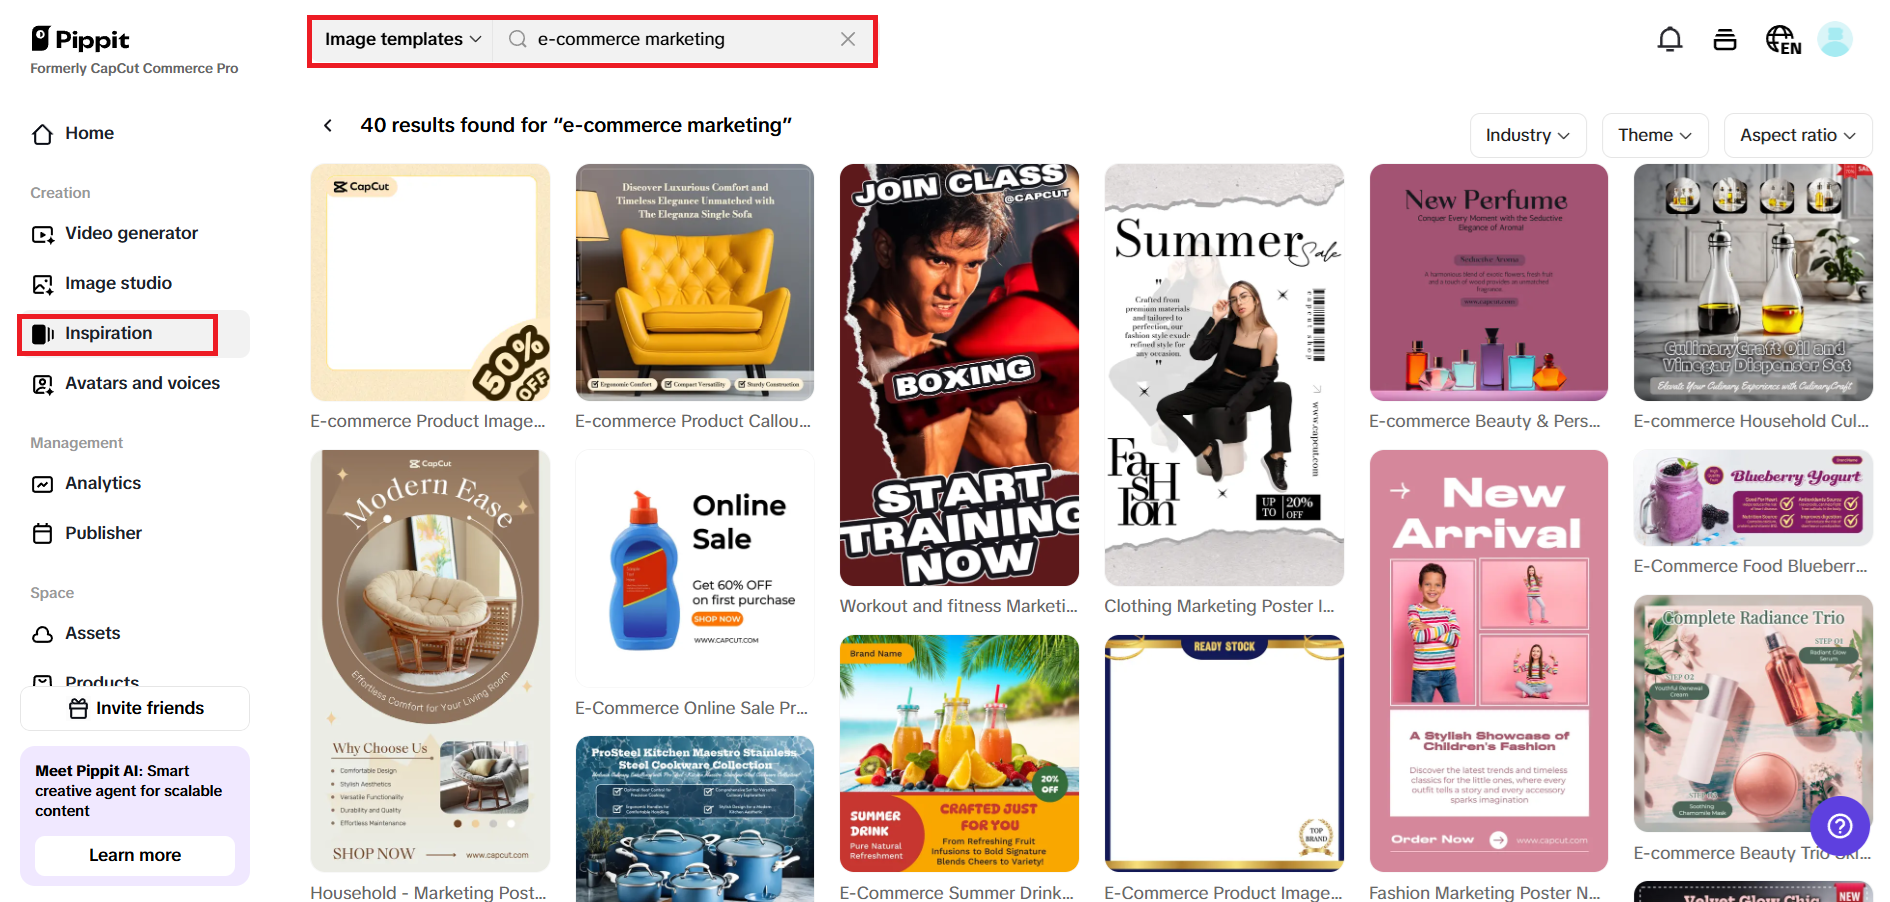
Task: Click the search magnifier icon
Action: 518,39
